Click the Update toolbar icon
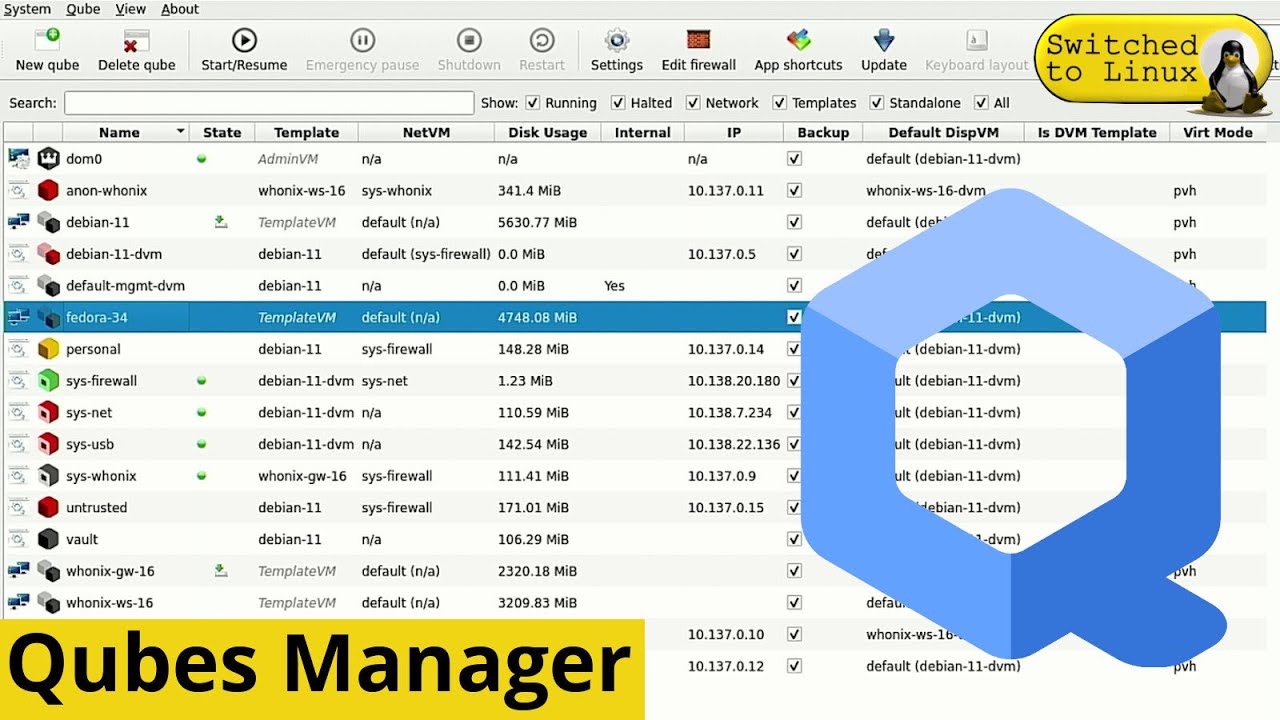Viewport: 1280px width, 720px height. coord(884,41)
